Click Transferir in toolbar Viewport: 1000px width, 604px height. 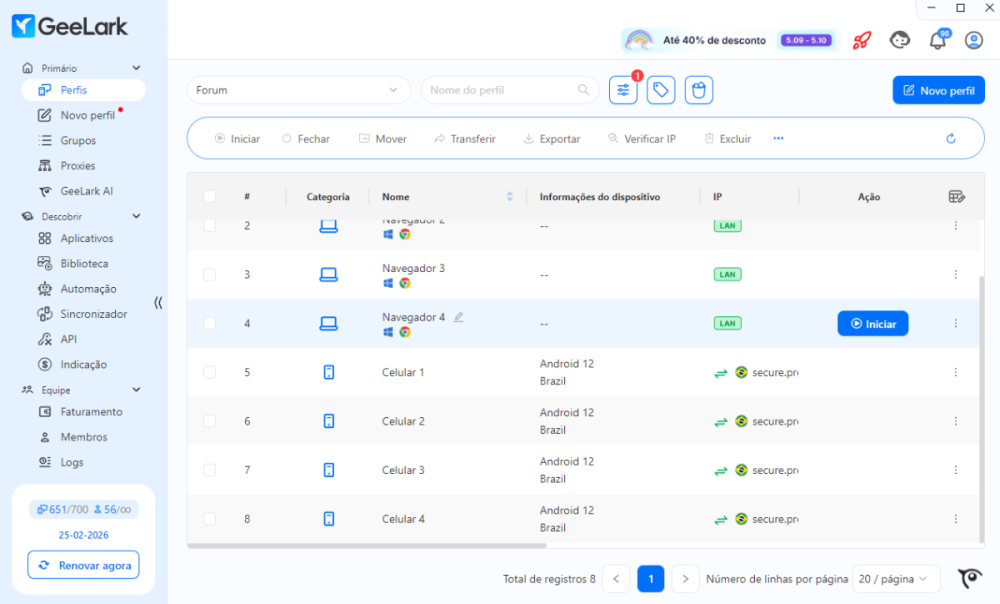(464, 138)
